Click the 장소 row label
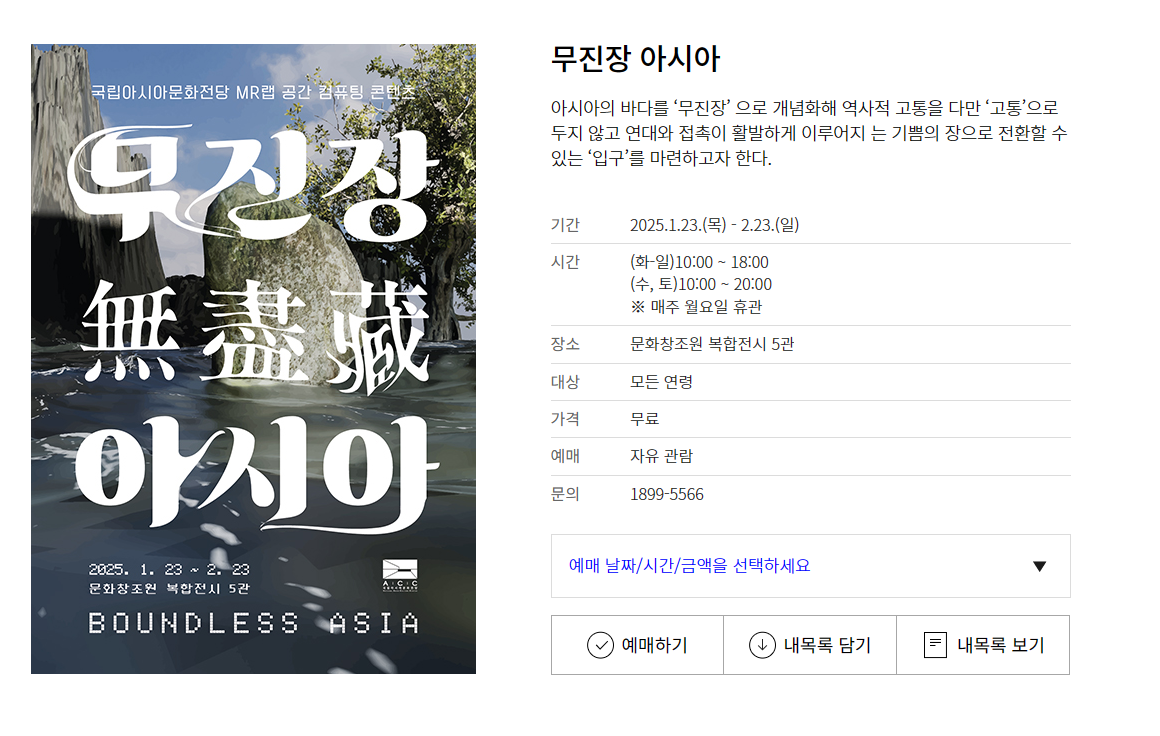Viewport: 1160px width, 736px height. [565, 344]
